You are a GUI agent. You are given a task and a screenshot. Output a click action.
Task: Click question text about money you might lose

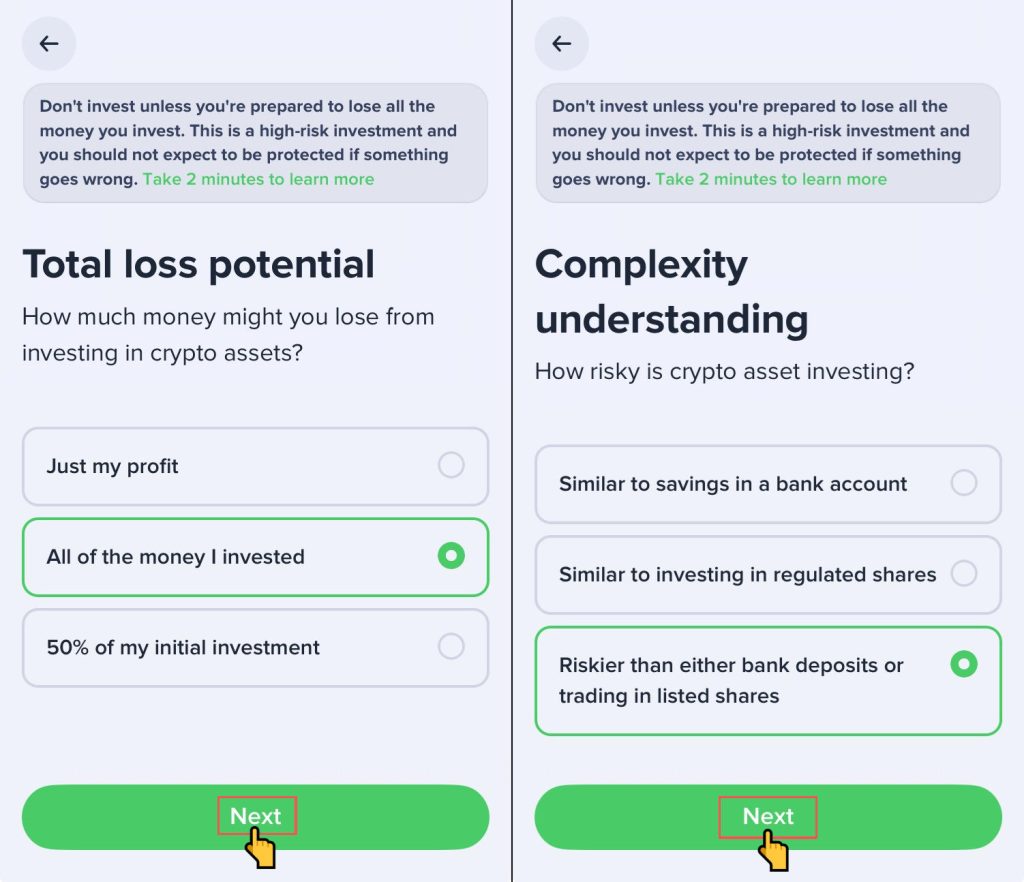(228, 335)
